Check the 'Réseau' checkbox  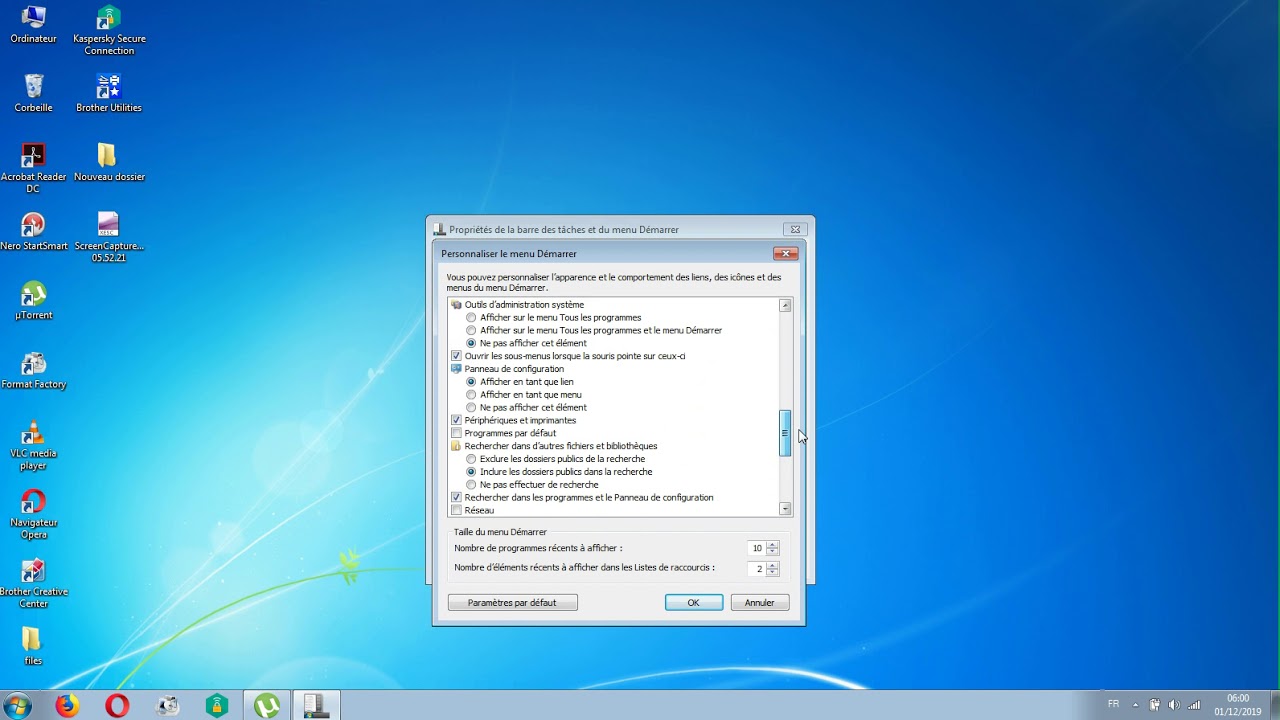(457, 511)
